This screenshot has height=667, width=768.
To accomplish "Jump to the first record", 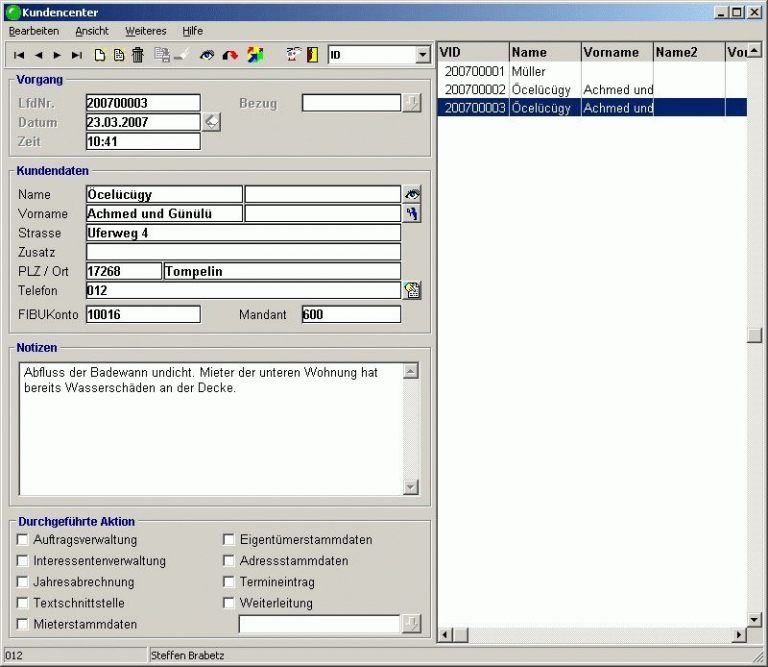I will 19,55.
